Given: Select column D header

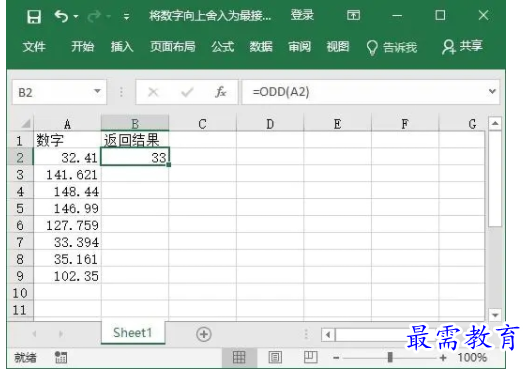Looking at the screenshot, I should pos(270,124).
